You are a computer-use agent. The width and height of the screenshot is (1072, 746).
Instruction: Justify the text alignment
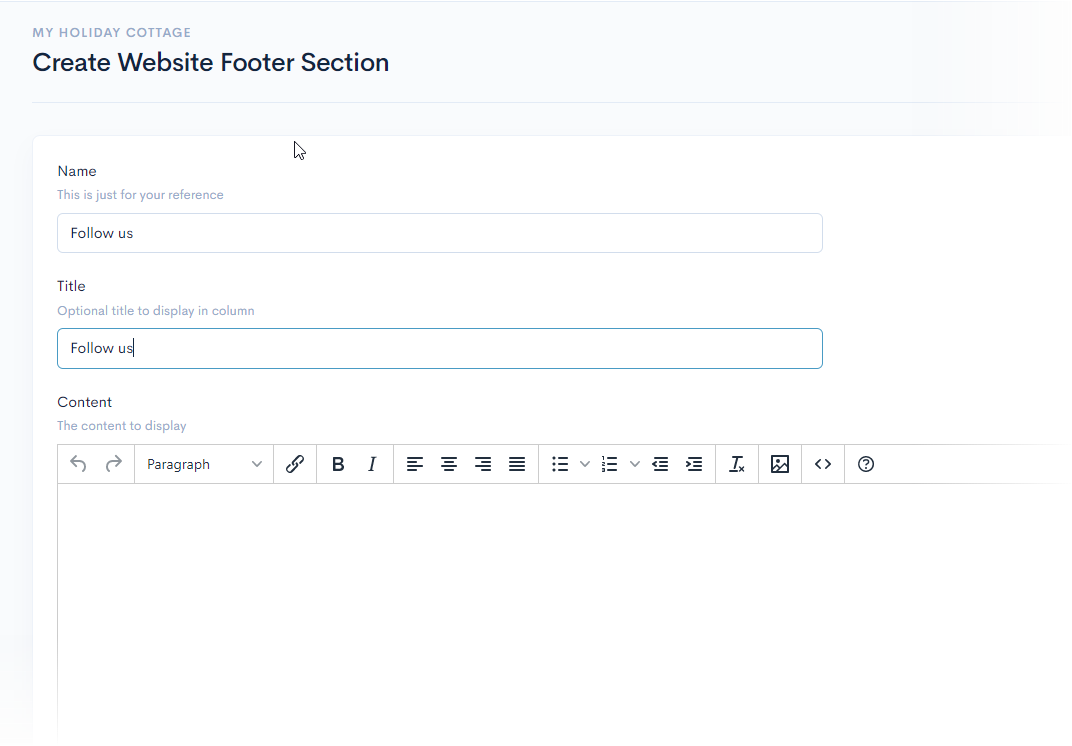517,464
